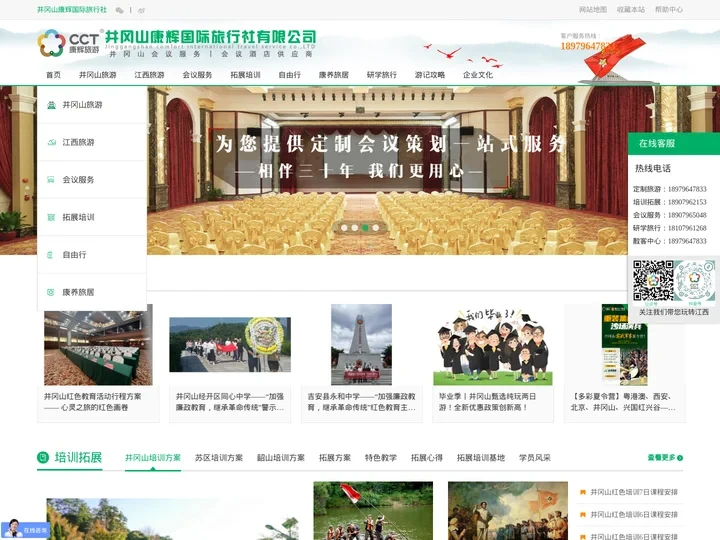Open 井冈山旅游 in the top navigation
The image size is (720, 540).
pyautogui.click(x=97, y=75)
